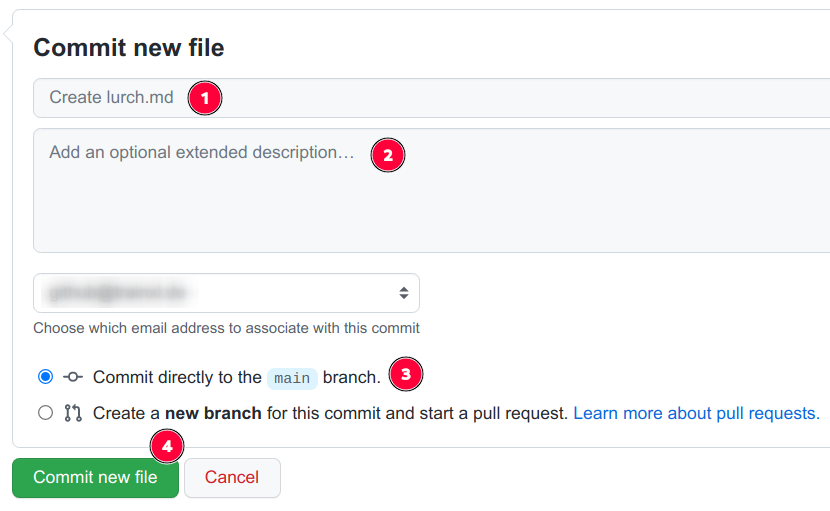Viewport: 830px width, 511px height.
Task: Click the up/down arrows on the email selector
Action: (404, 293)
